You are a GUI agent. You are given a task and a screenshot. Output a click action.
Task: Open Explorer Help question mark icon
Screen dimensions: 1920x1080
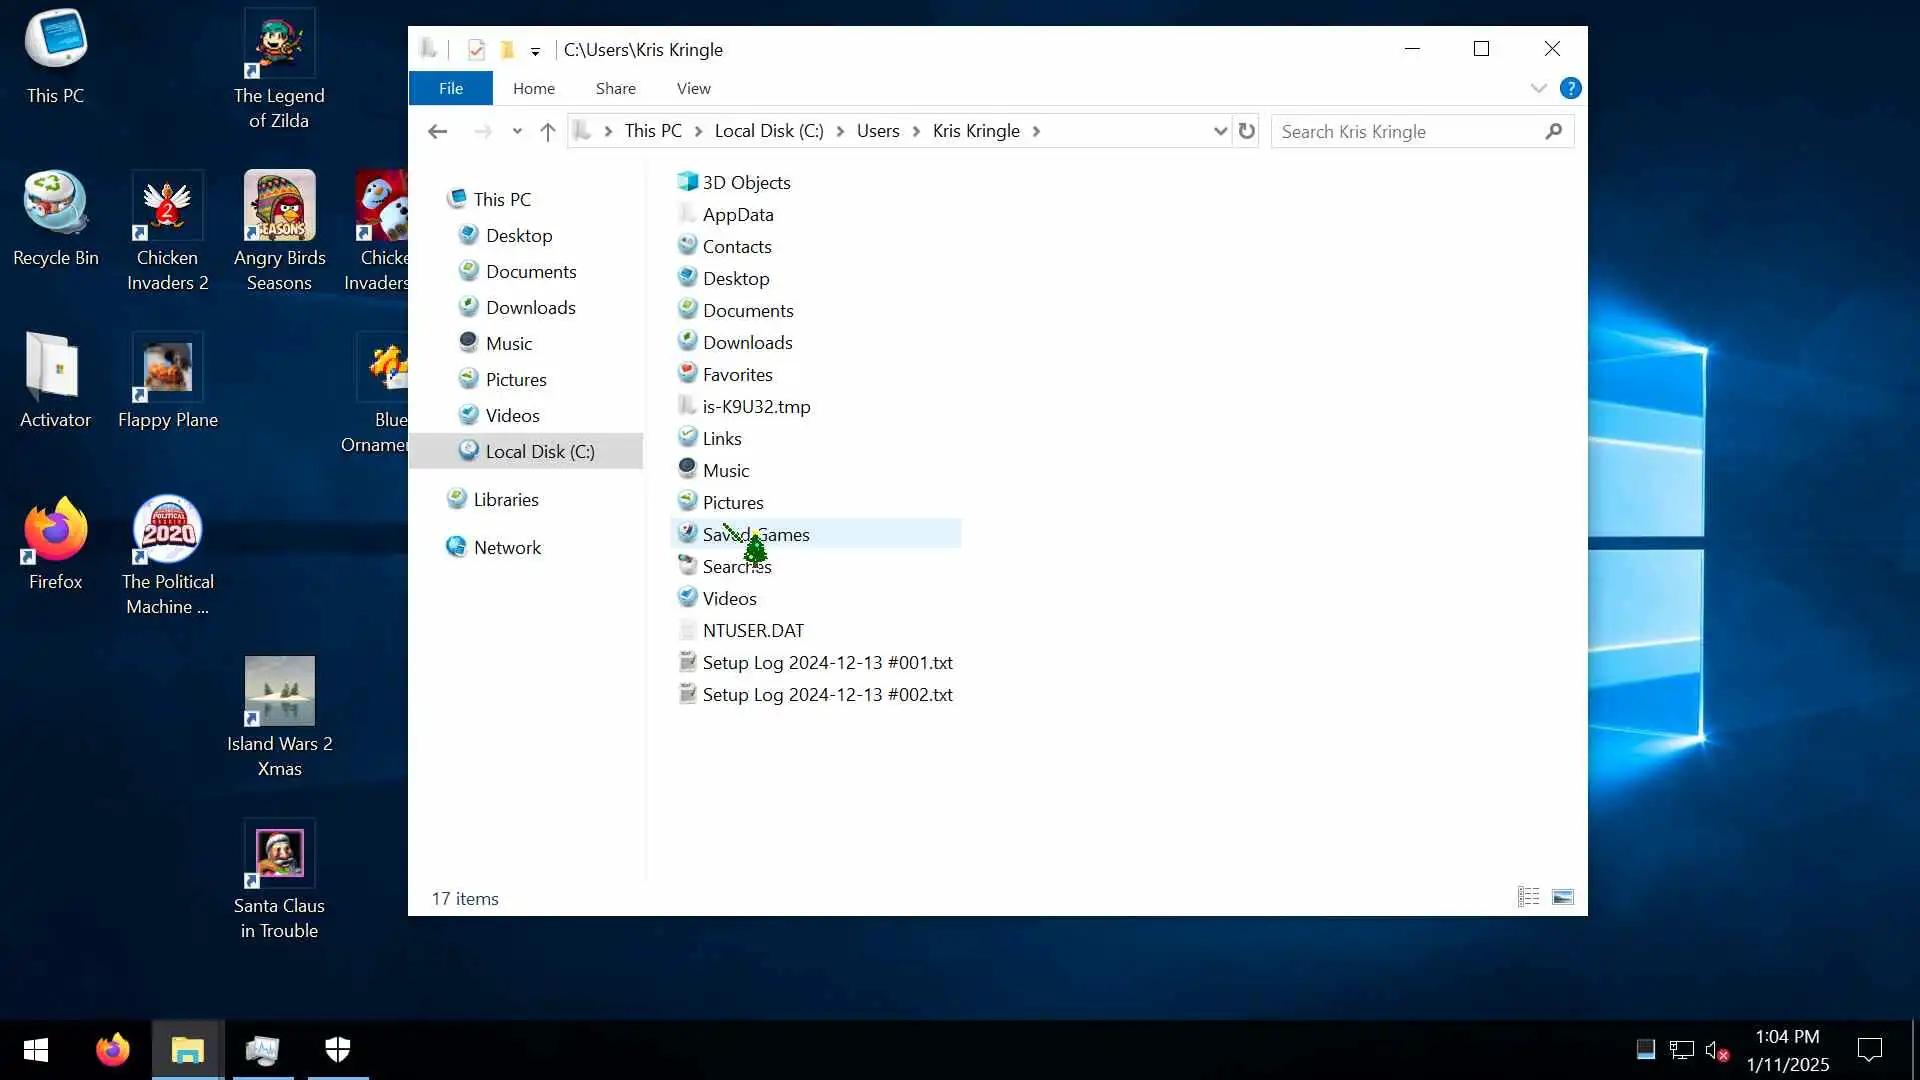coord(1570,88)
